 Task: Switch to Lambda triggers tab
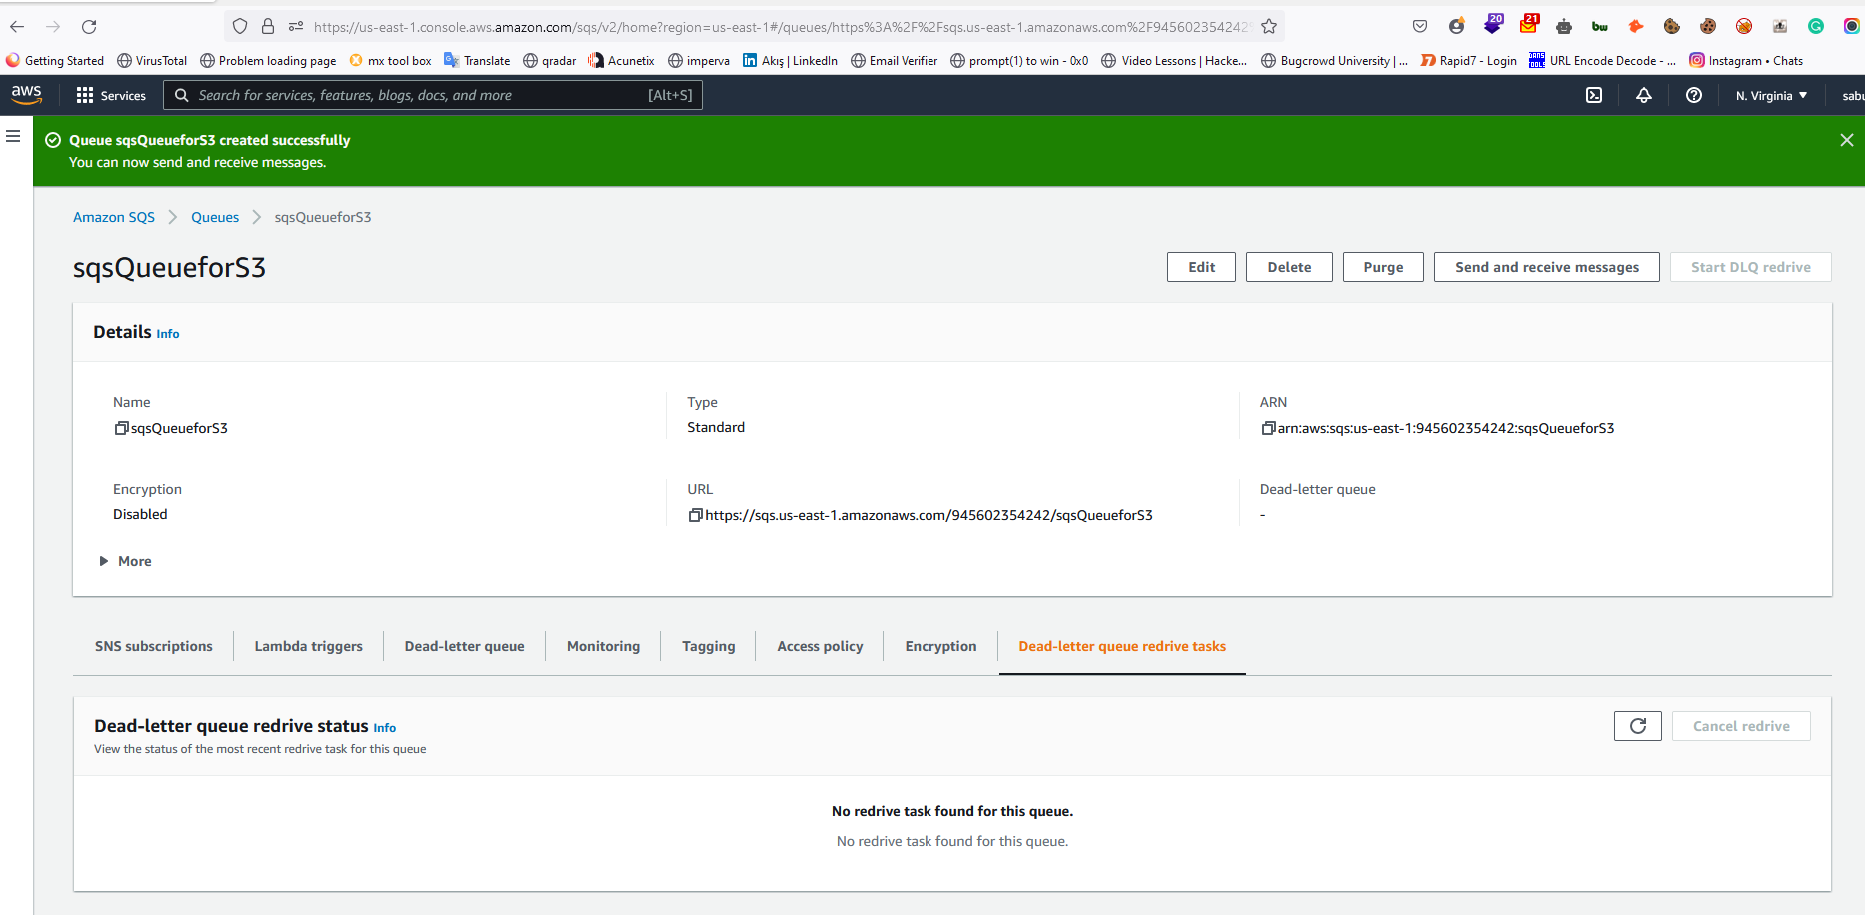click(309, 646)
